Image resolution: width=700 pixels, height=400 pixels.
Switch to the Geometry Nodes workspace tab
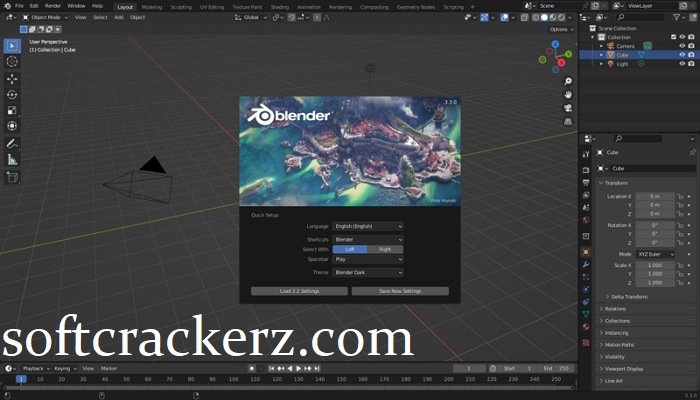click(x=415, y=7)
